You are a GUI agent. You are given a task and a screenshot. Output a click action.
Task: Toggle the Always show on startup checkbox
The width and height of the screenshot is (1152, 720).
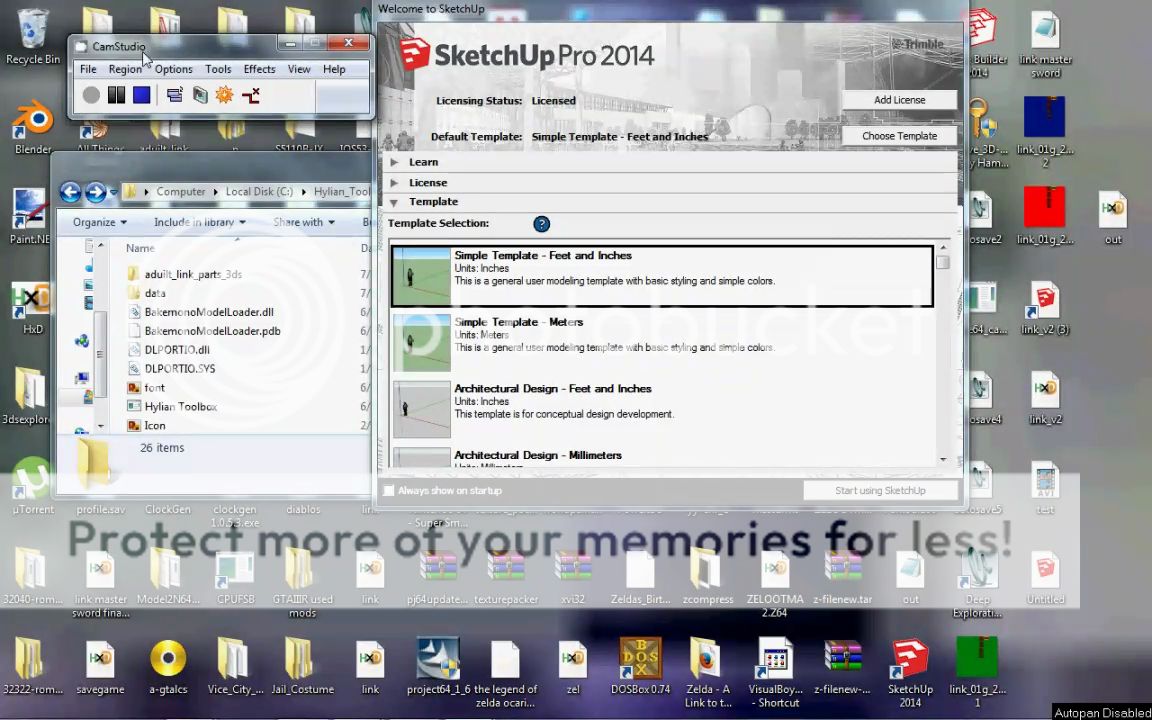(x=389, y=491)
